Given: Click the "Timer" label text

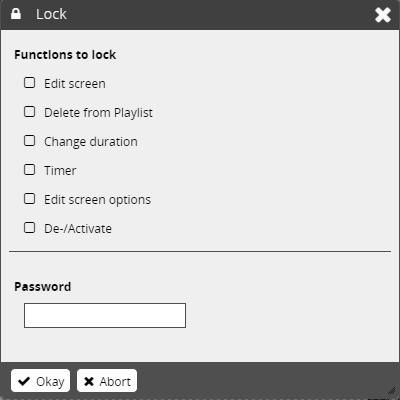Looking at the screenshot, I should (x=60, y=171).
